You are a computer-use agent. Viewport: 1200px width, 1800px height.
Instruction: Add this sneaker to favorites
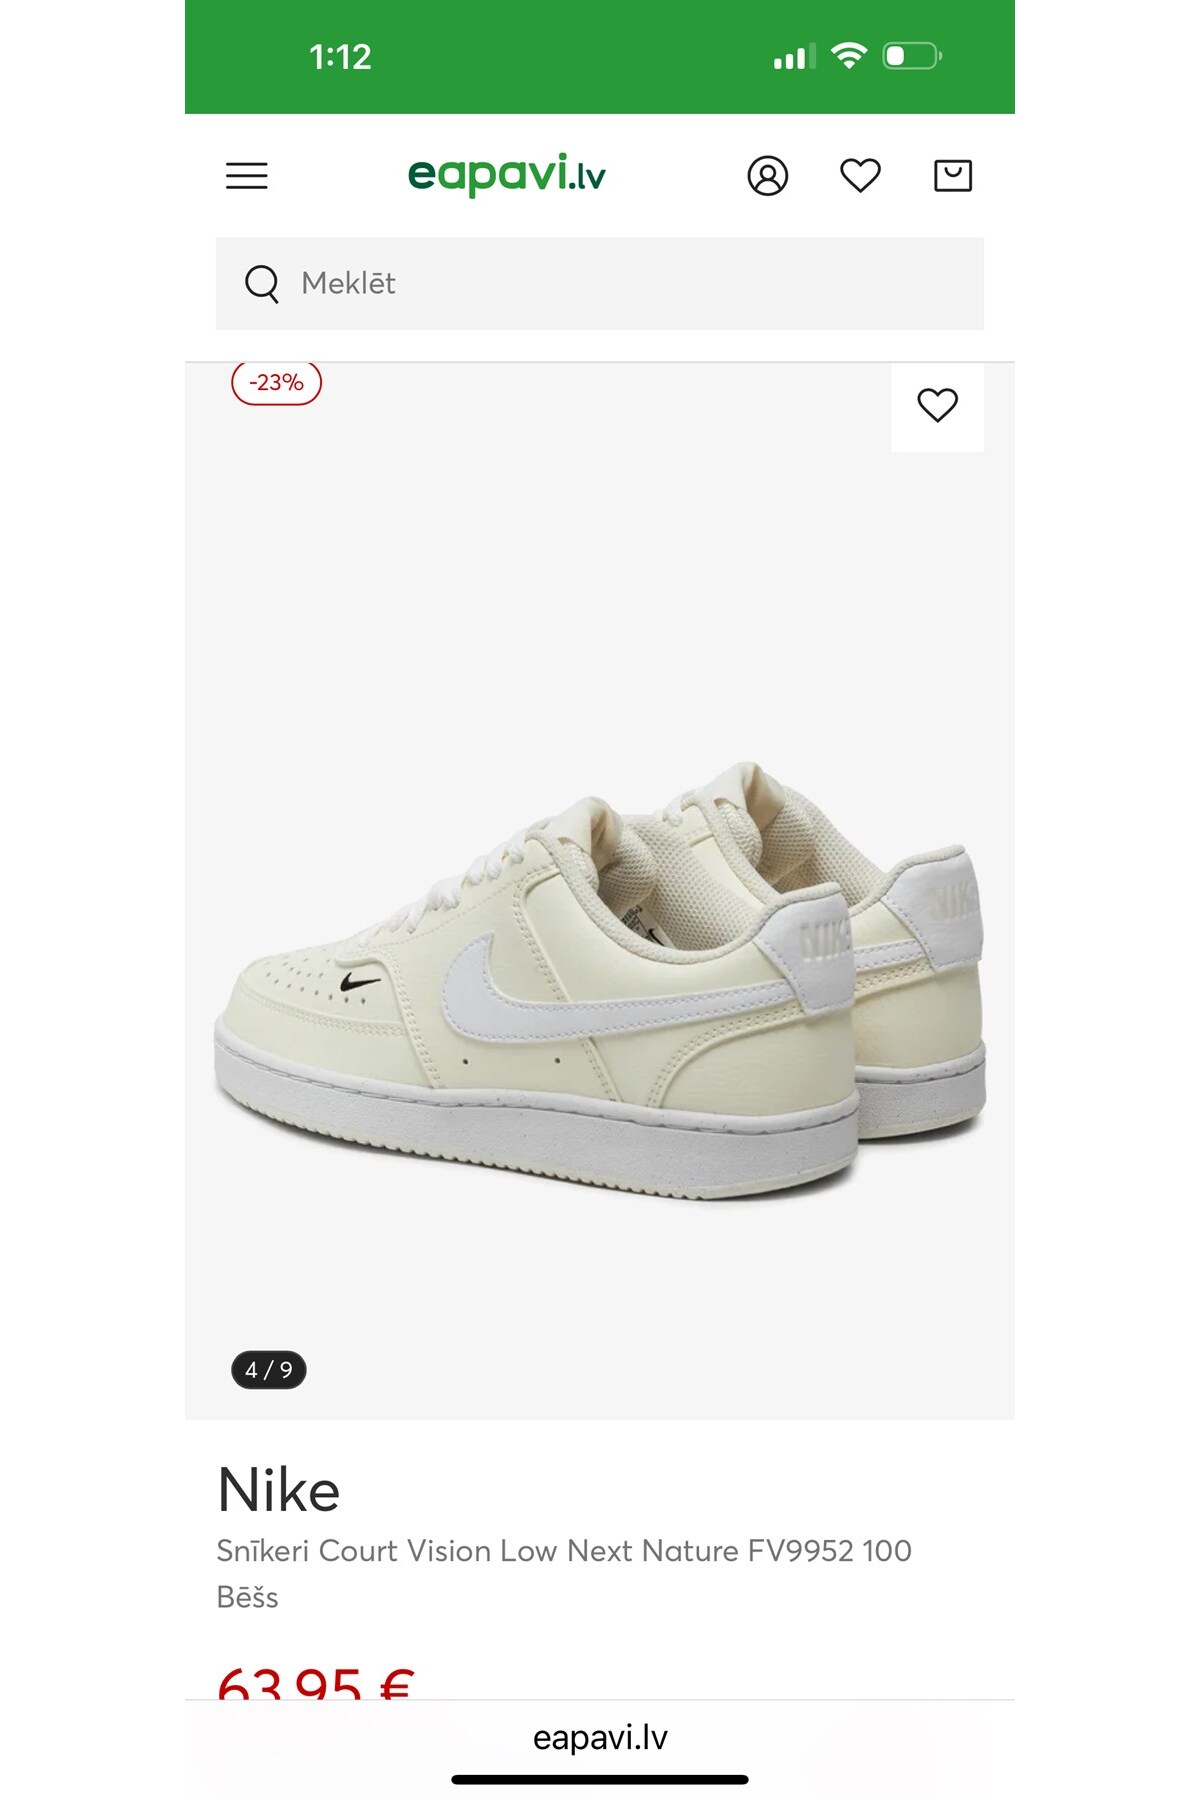pos(937,405)
